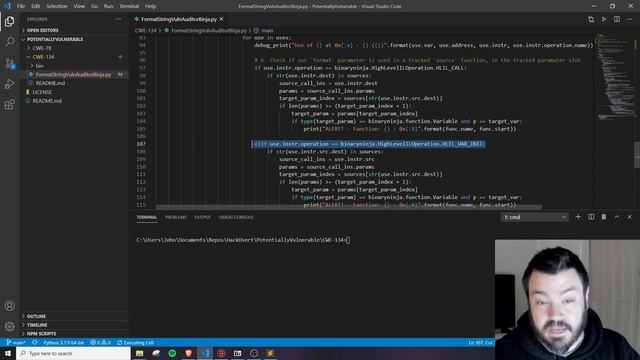
Task: Open the Accounts menu in the activity bar
Action: click(9, 306)
